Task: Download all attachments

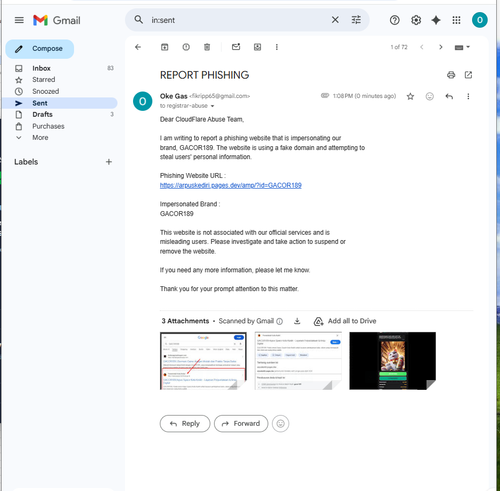Action: [x=297, y=321]
